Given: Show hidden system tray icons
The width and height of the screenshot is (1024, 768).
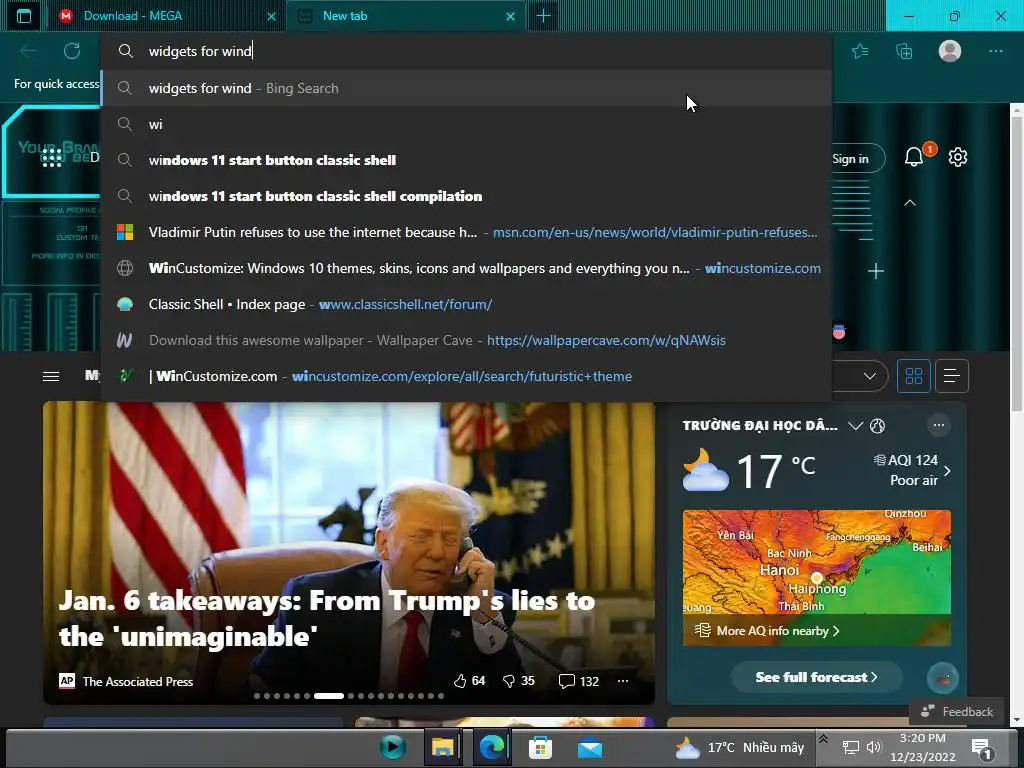Looking at the screenshot, I should coord(824,739).
